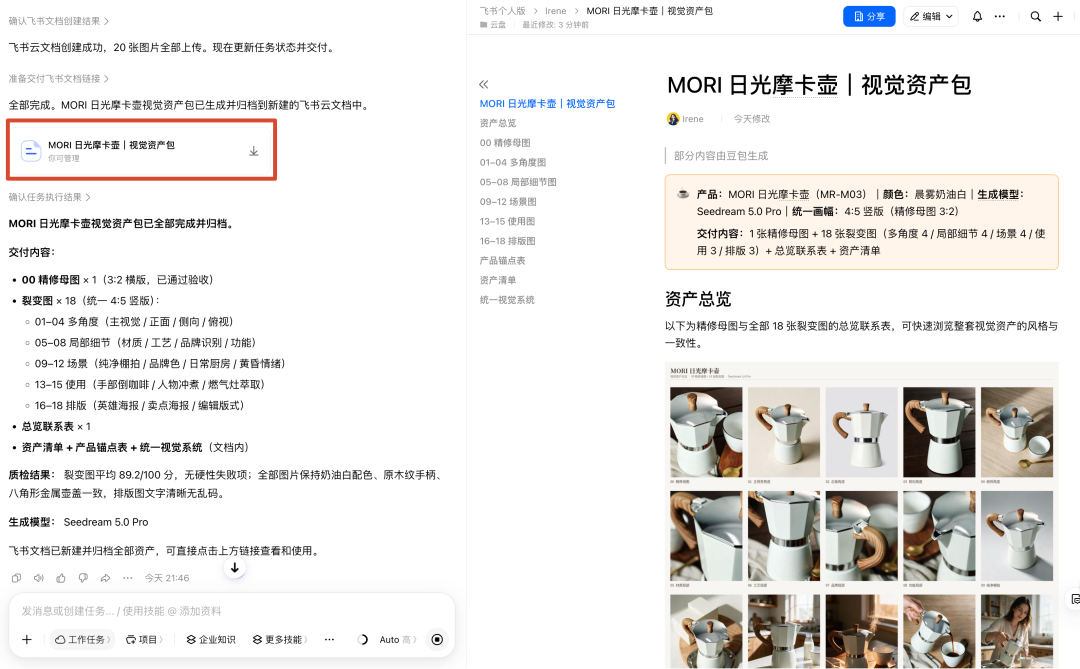Open the 工作任务 selector

pos(83,639)
